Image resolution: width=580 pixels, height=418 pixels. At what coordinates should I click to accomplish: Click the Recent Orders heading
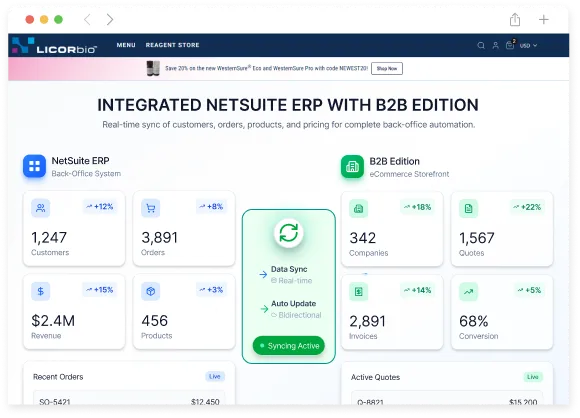tap(58, 377)
